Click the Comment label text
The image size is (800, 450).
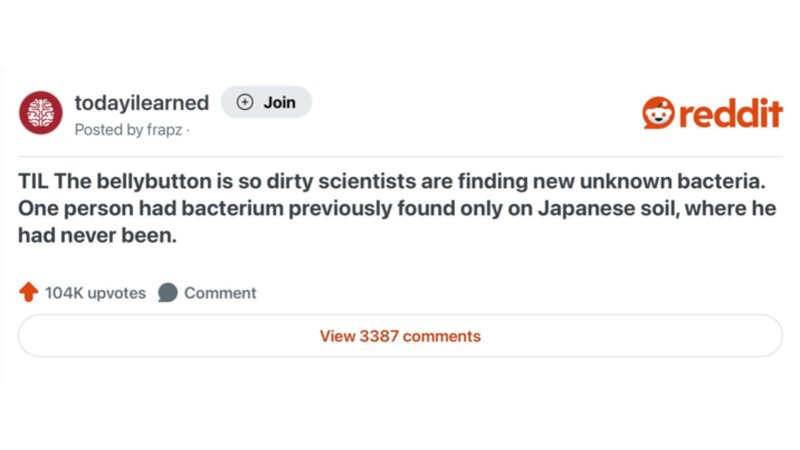tap(220, 293)
